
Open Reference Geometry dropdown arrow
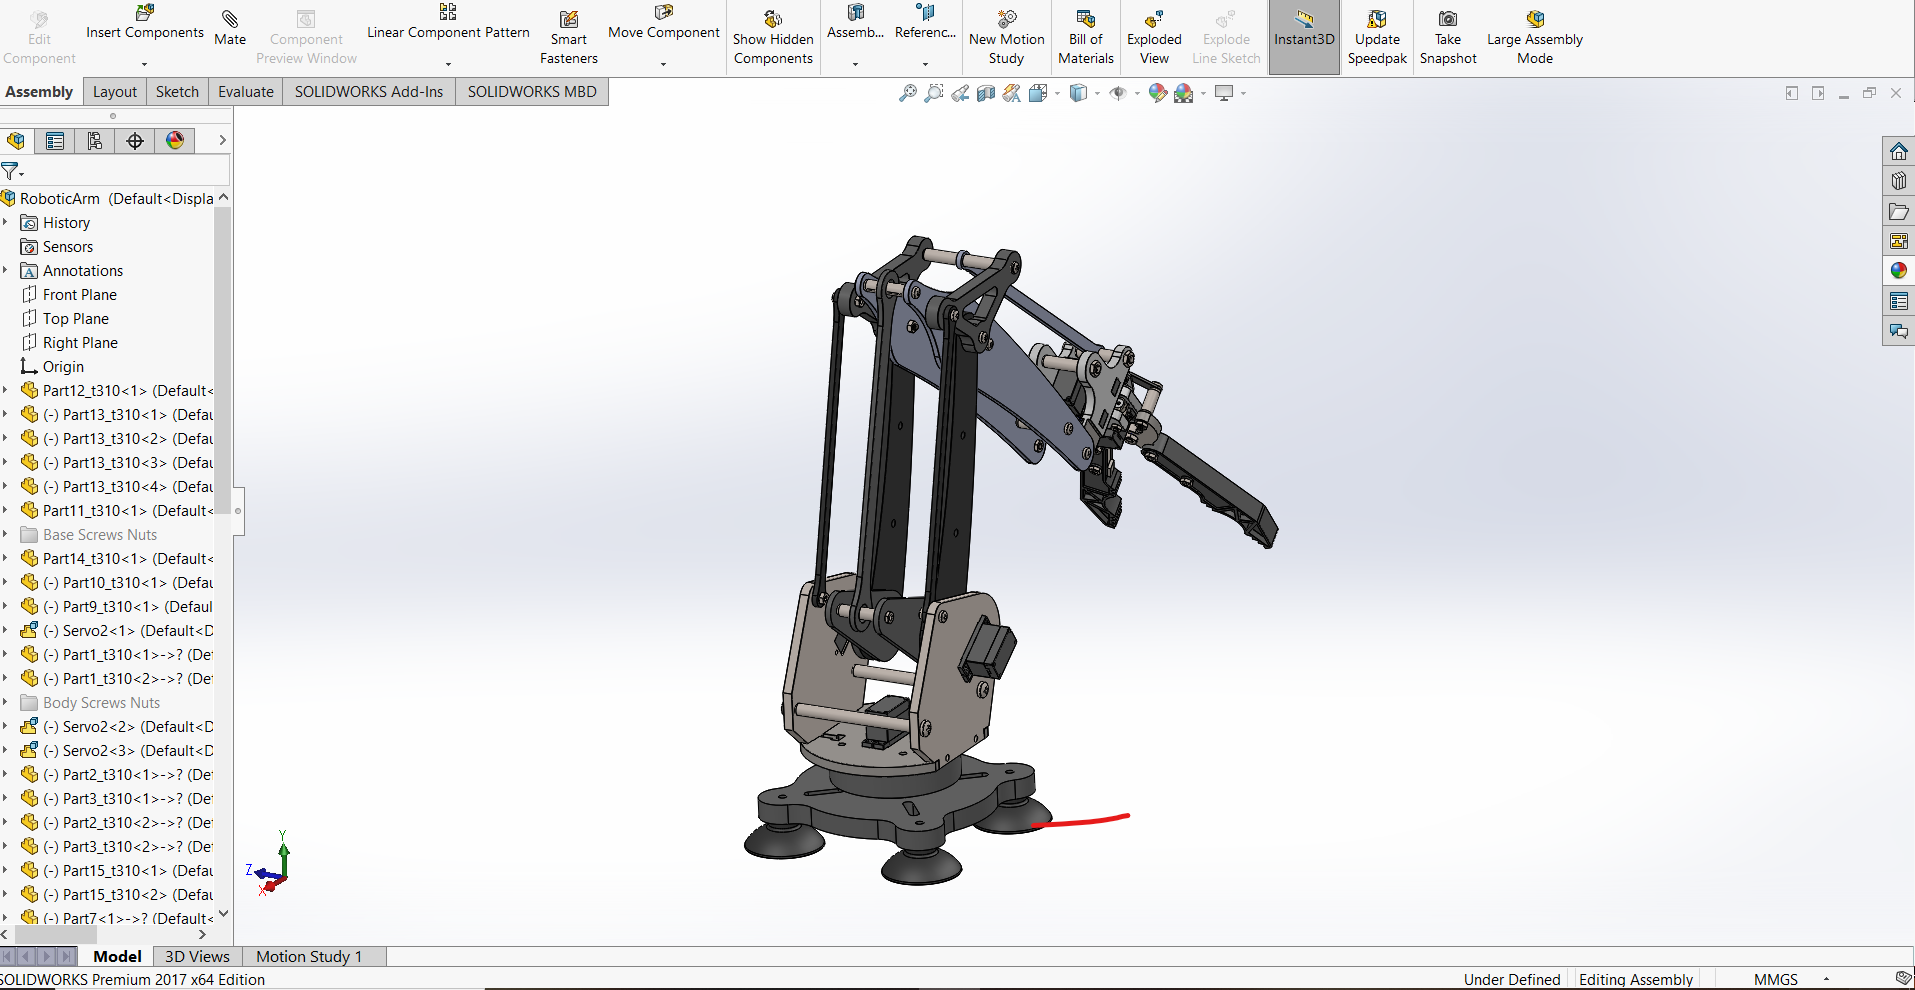click(925, 64)
